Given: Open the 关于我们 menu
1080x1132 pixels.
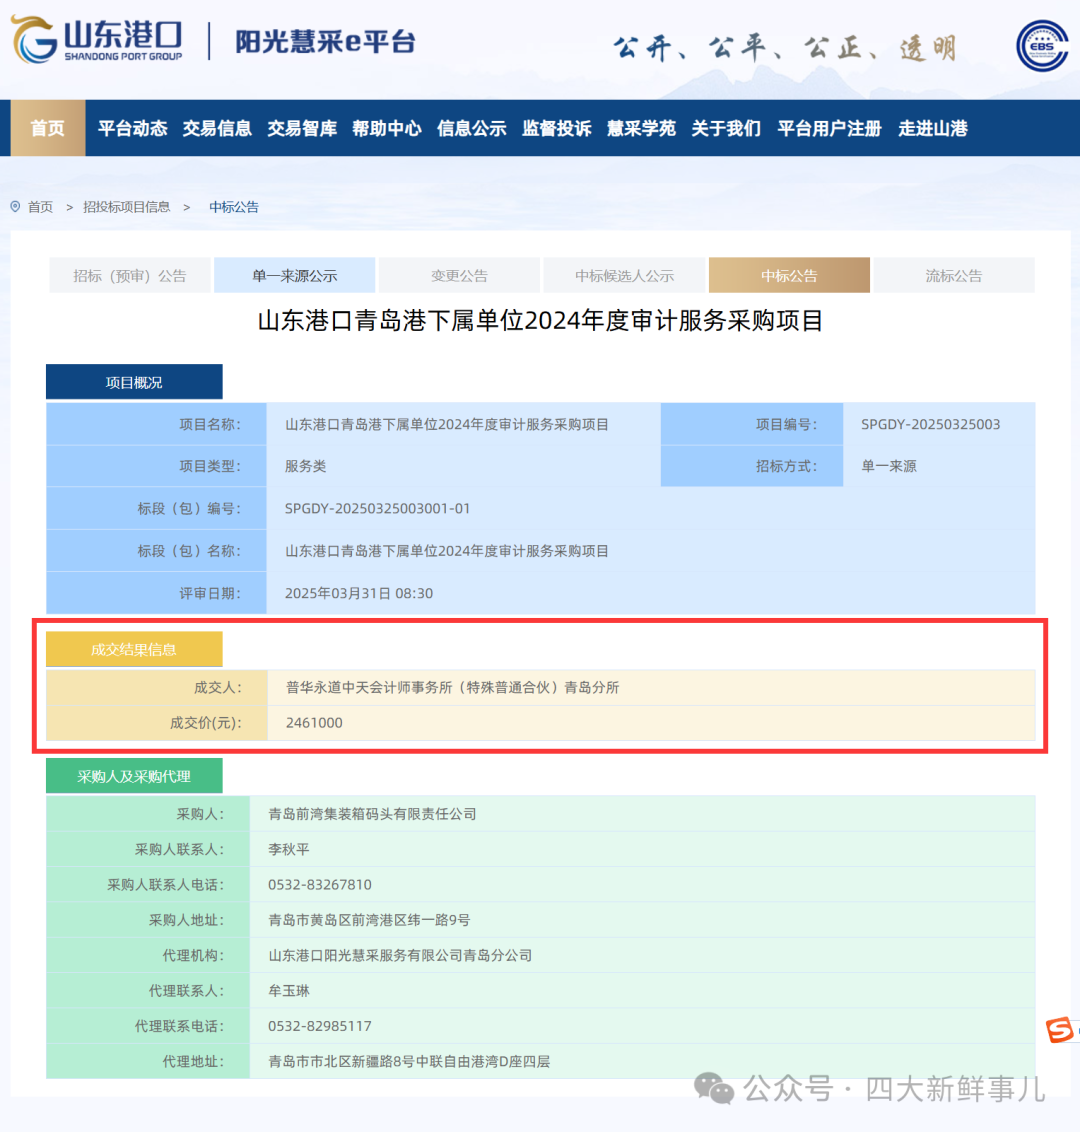Looking at the screenshot, I should [726, 129].
